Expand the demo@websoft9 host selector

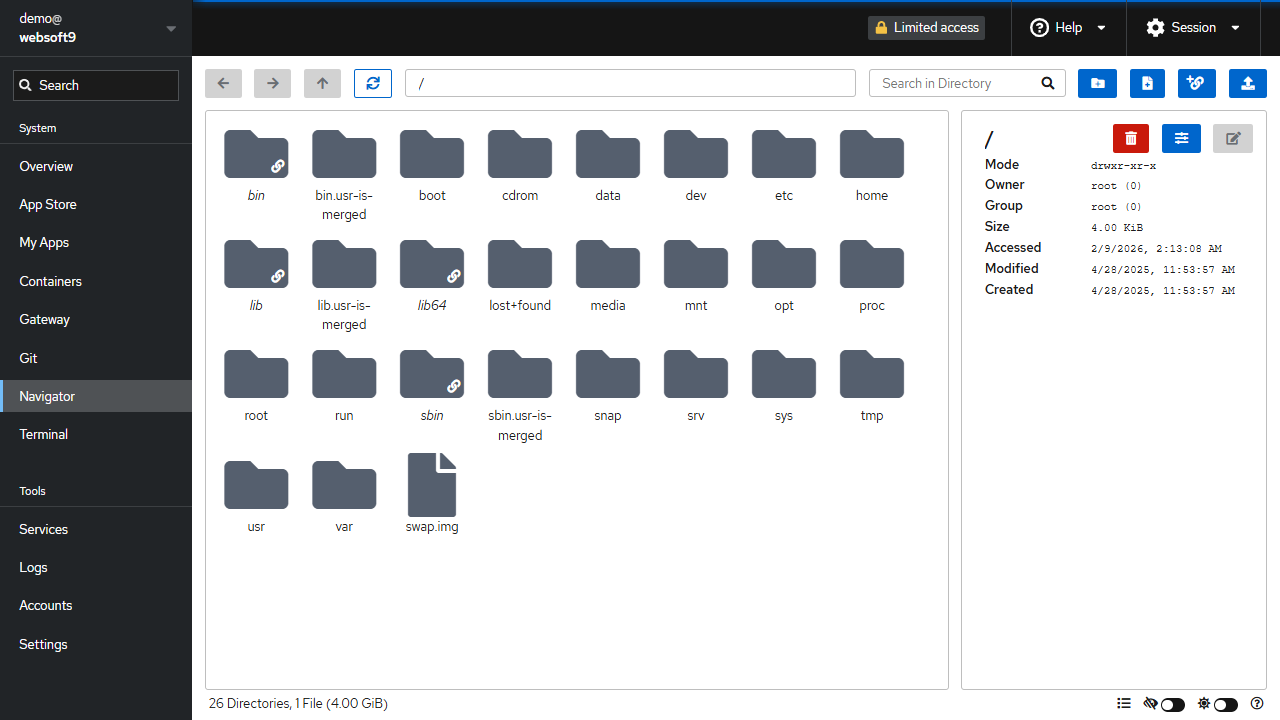pos(96,28)
